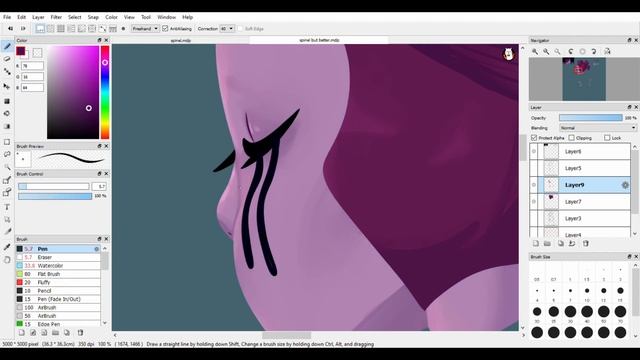640x360 pixels.
Task: Select the Eraser brush in Brush list
Action: pos(58,258)
